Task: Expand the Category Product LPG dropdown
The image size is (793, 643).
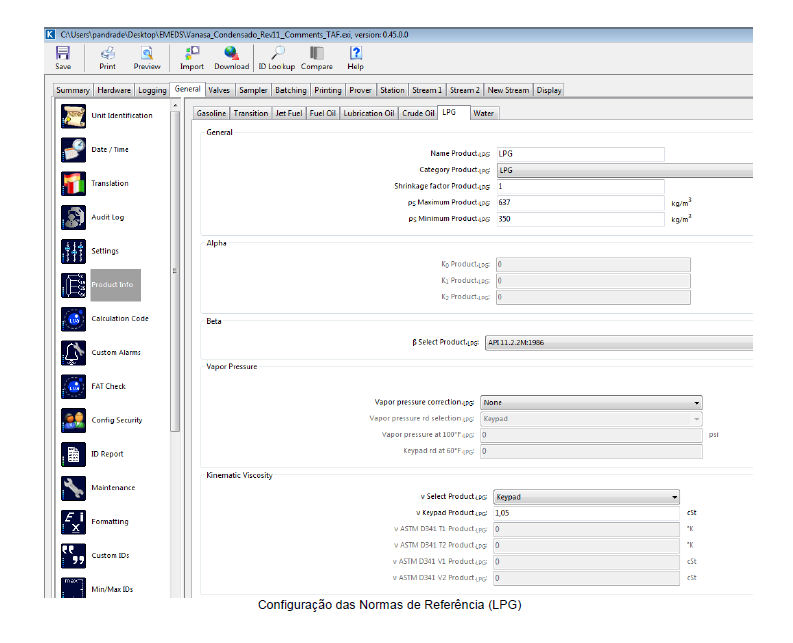Action: (x=625, y=170)
